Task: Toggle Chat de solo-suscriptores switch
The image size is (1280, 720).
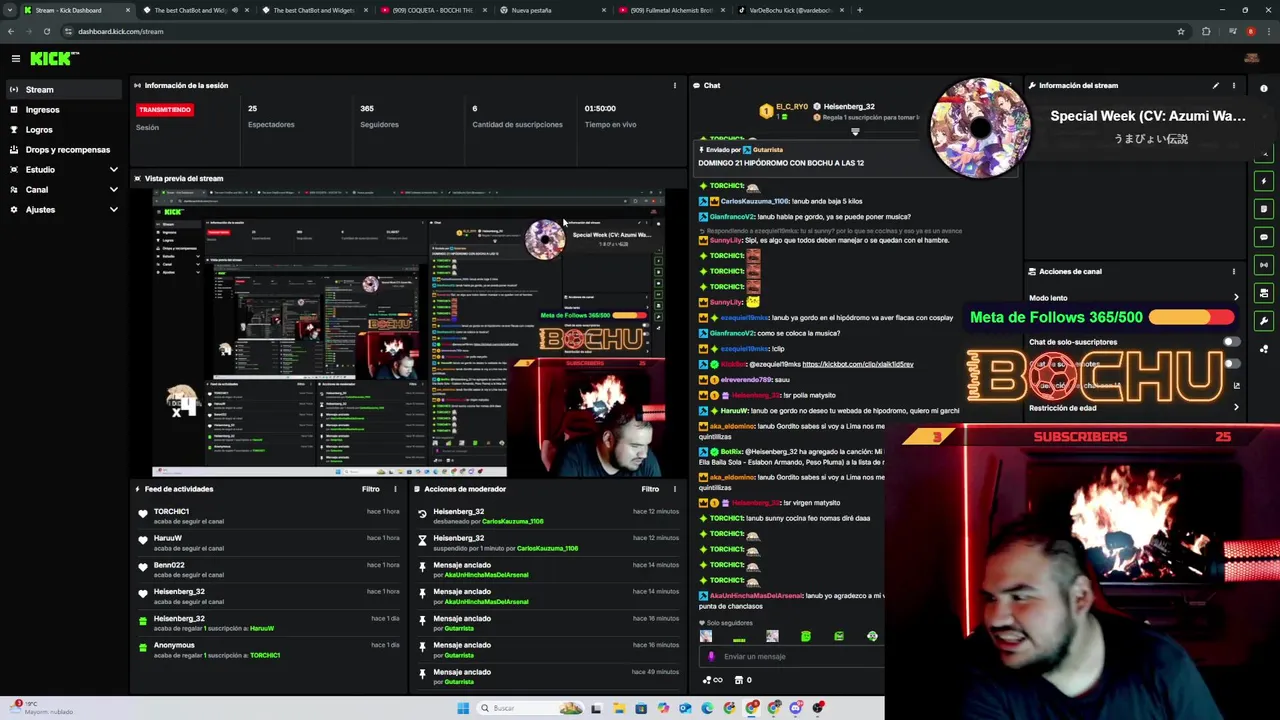Action: point(1231,342)
